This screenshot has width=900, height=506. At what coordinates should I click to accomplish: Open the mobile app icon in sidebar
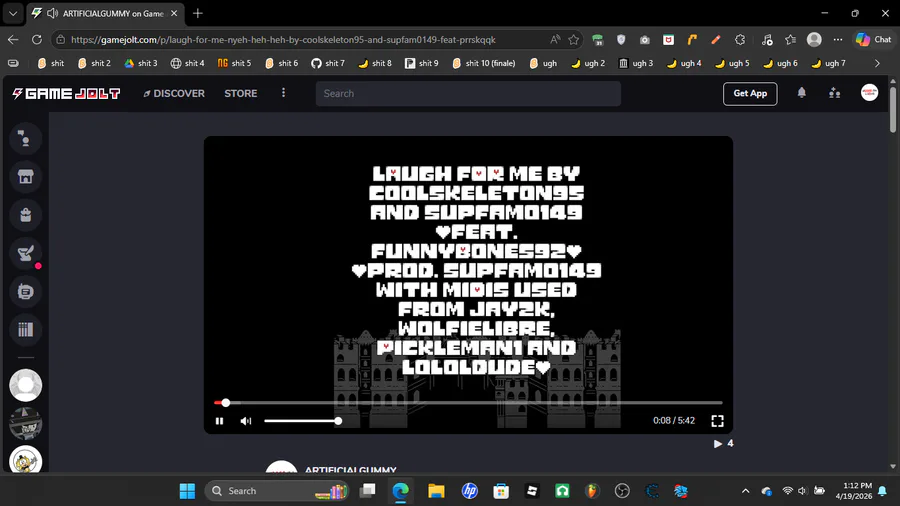25,291
